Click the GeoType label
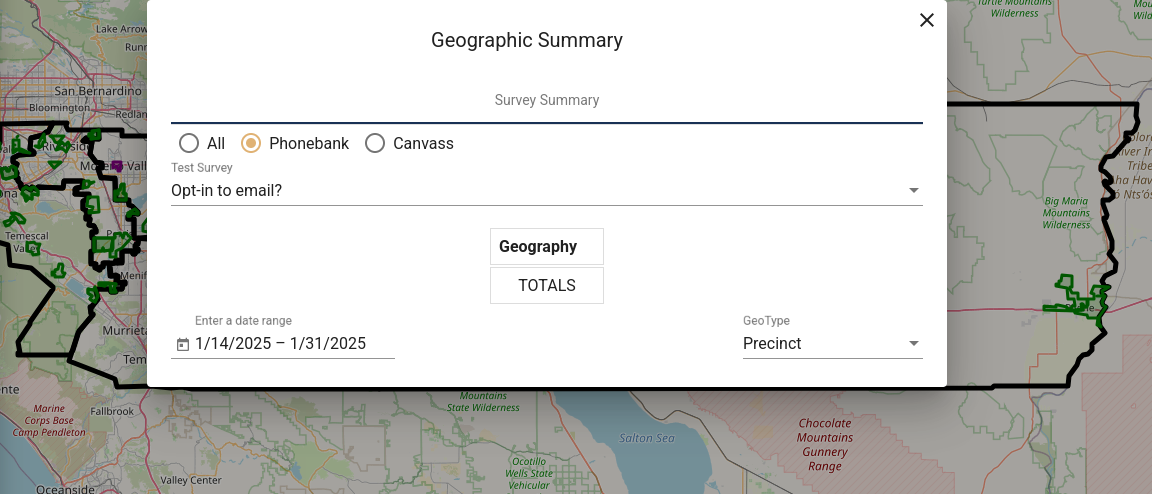 click(x=766, y=321)
